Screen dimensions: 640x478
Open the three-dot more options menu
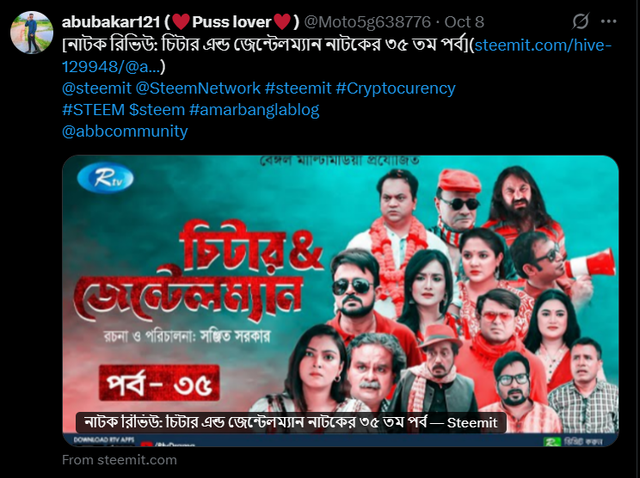(609, 21)
